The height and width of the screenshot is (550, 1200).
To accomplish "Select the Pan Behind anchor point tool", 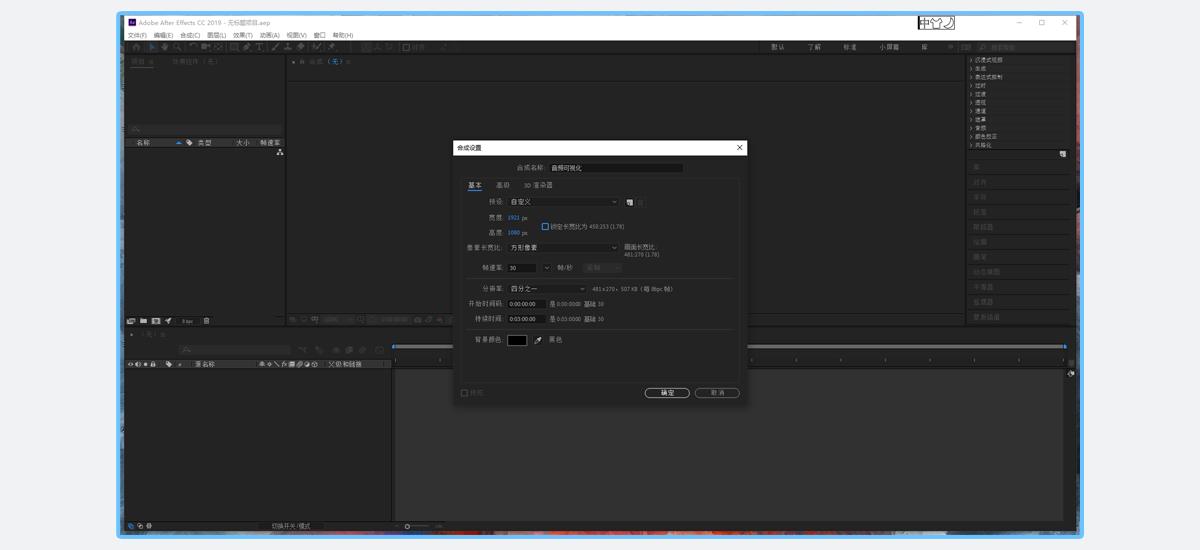I will [218, 47].
